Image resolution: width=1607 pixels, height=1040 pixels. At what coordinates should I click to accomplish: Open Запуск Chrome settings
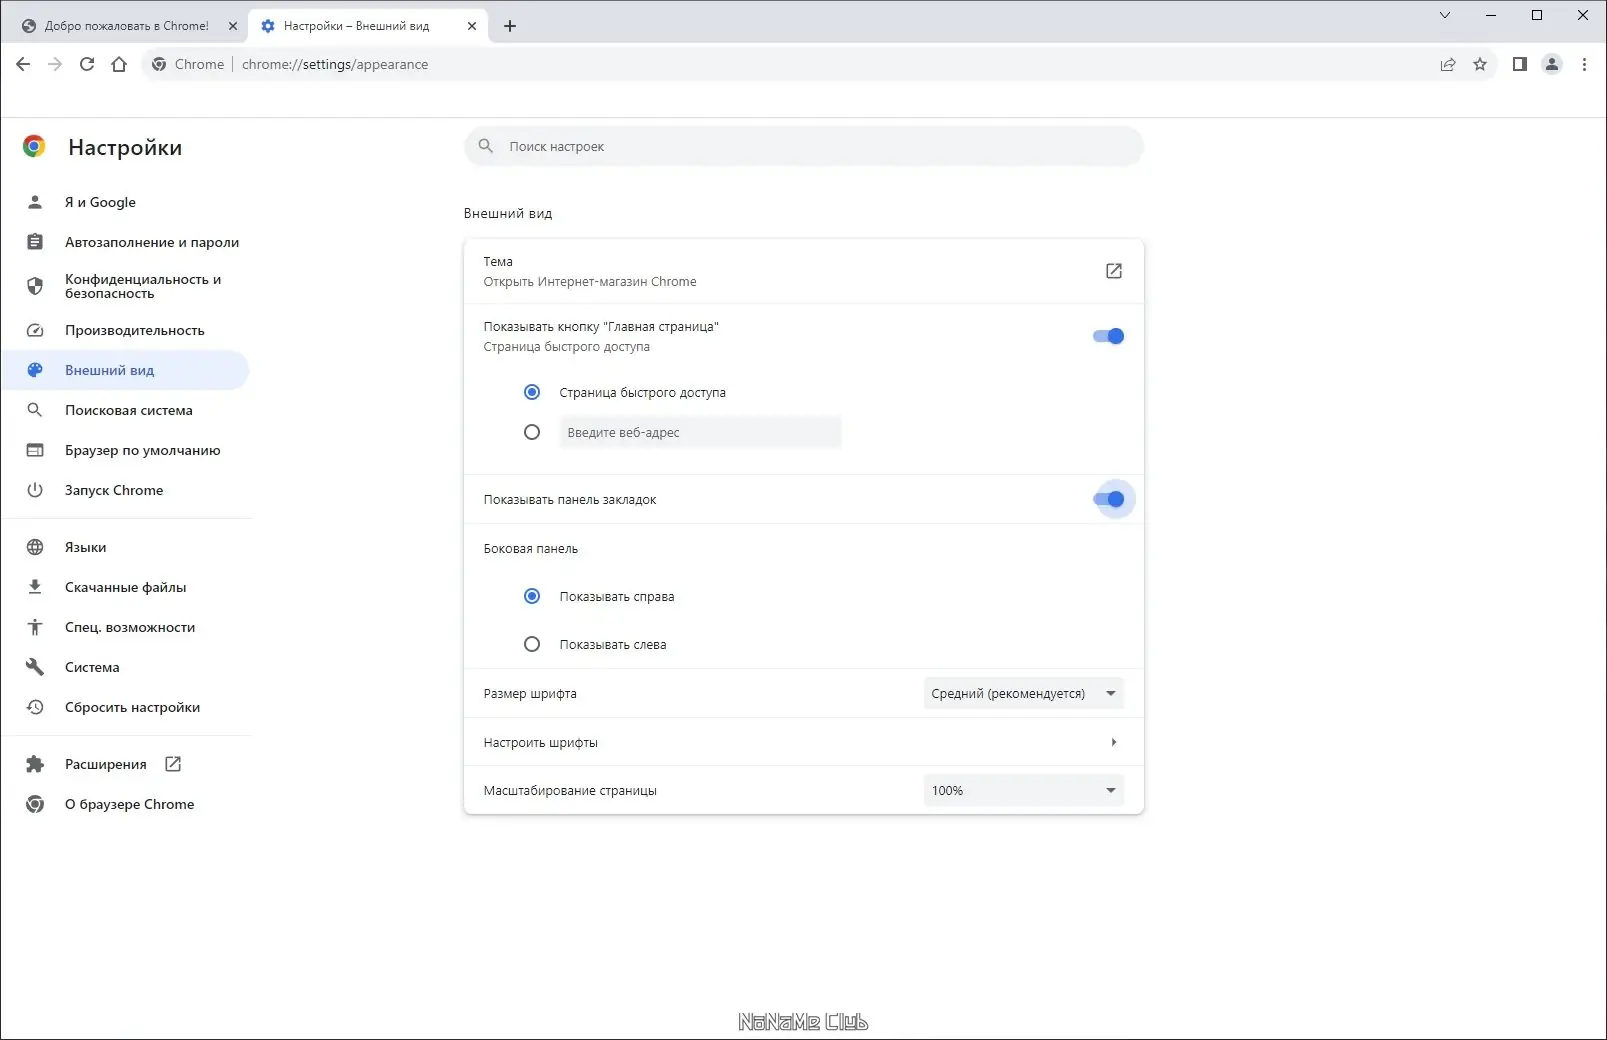pyautogui.click(x=125, y=490)
